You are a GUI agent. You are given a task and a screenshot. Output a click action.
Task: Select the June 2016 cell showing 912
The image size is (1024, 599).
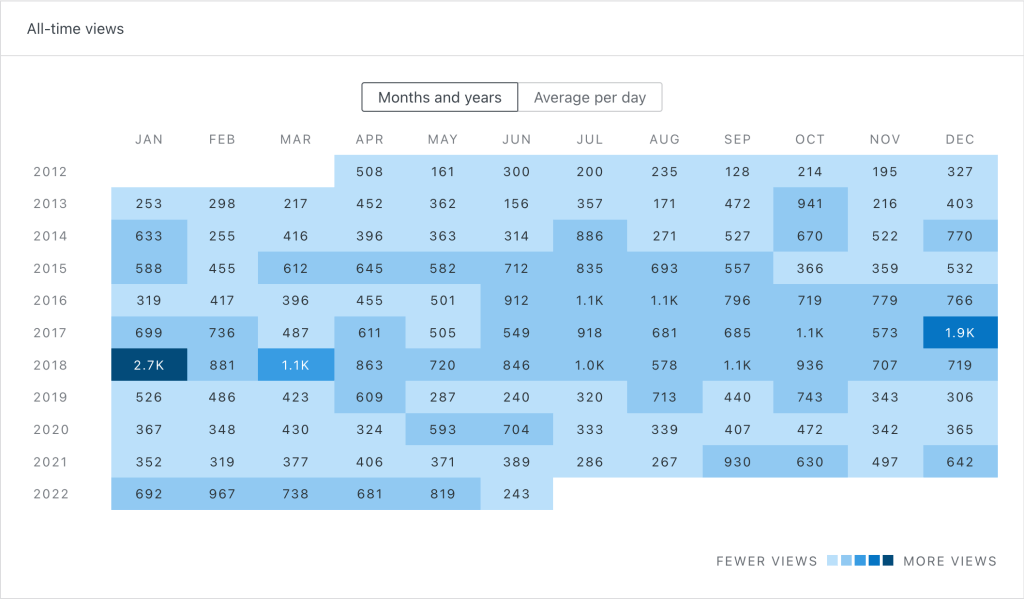517,301
